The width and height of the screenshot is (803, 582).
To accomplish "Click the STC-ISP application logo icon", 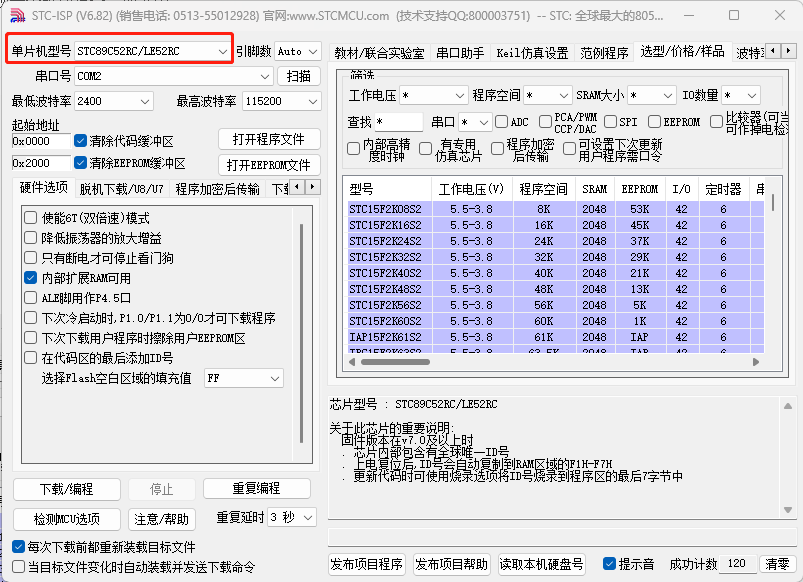I will coord(17,15).
